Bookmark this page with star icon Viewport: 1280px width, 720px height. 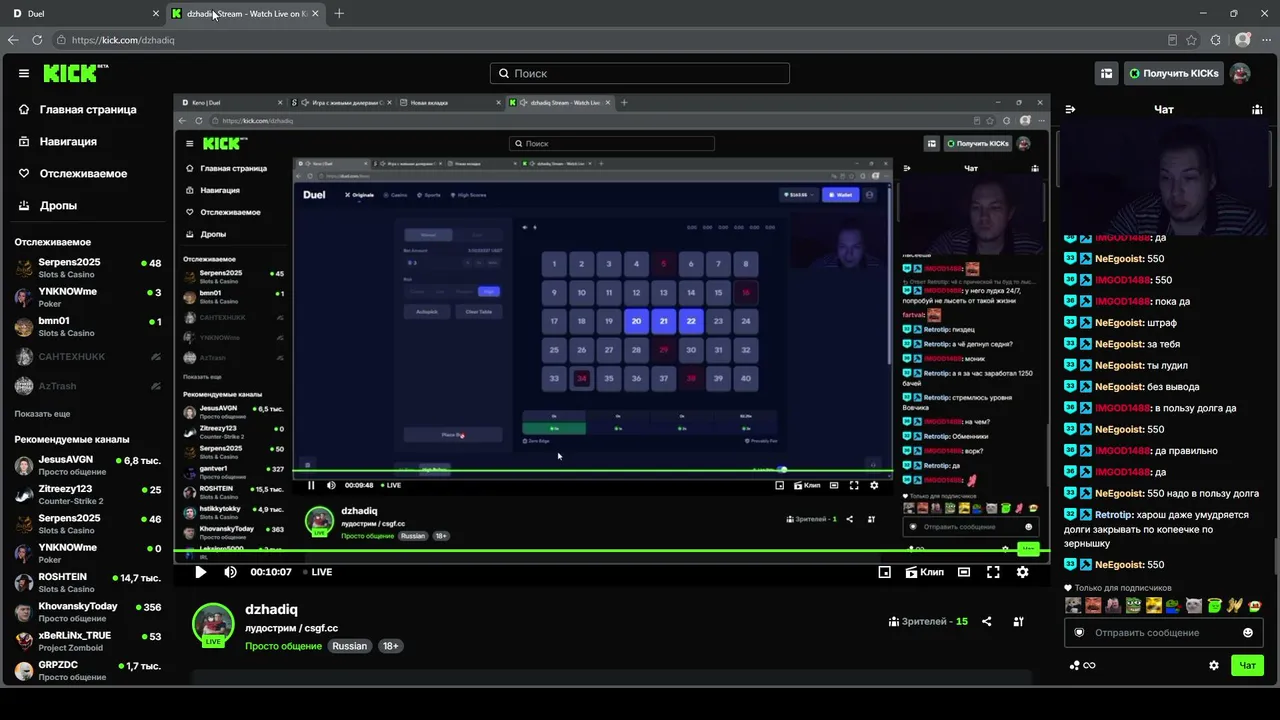(x=1192, y=40)
